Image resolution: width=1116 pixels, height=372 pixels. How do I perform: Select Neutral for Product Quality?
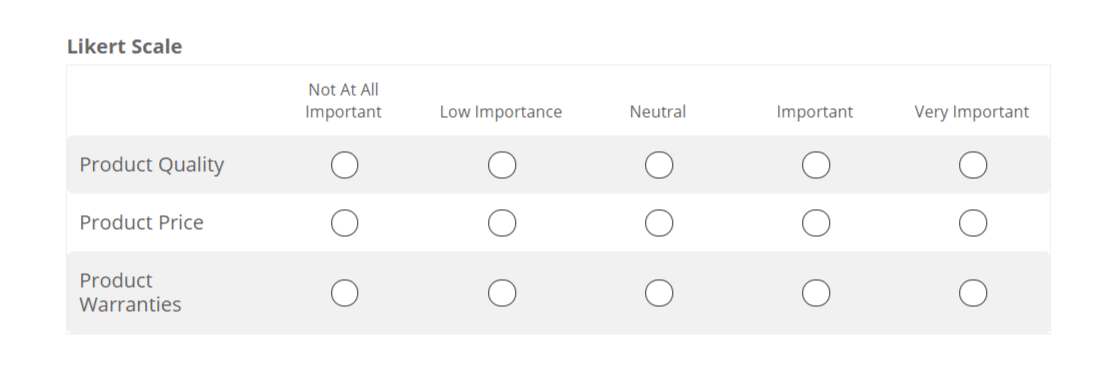point(659,165)
